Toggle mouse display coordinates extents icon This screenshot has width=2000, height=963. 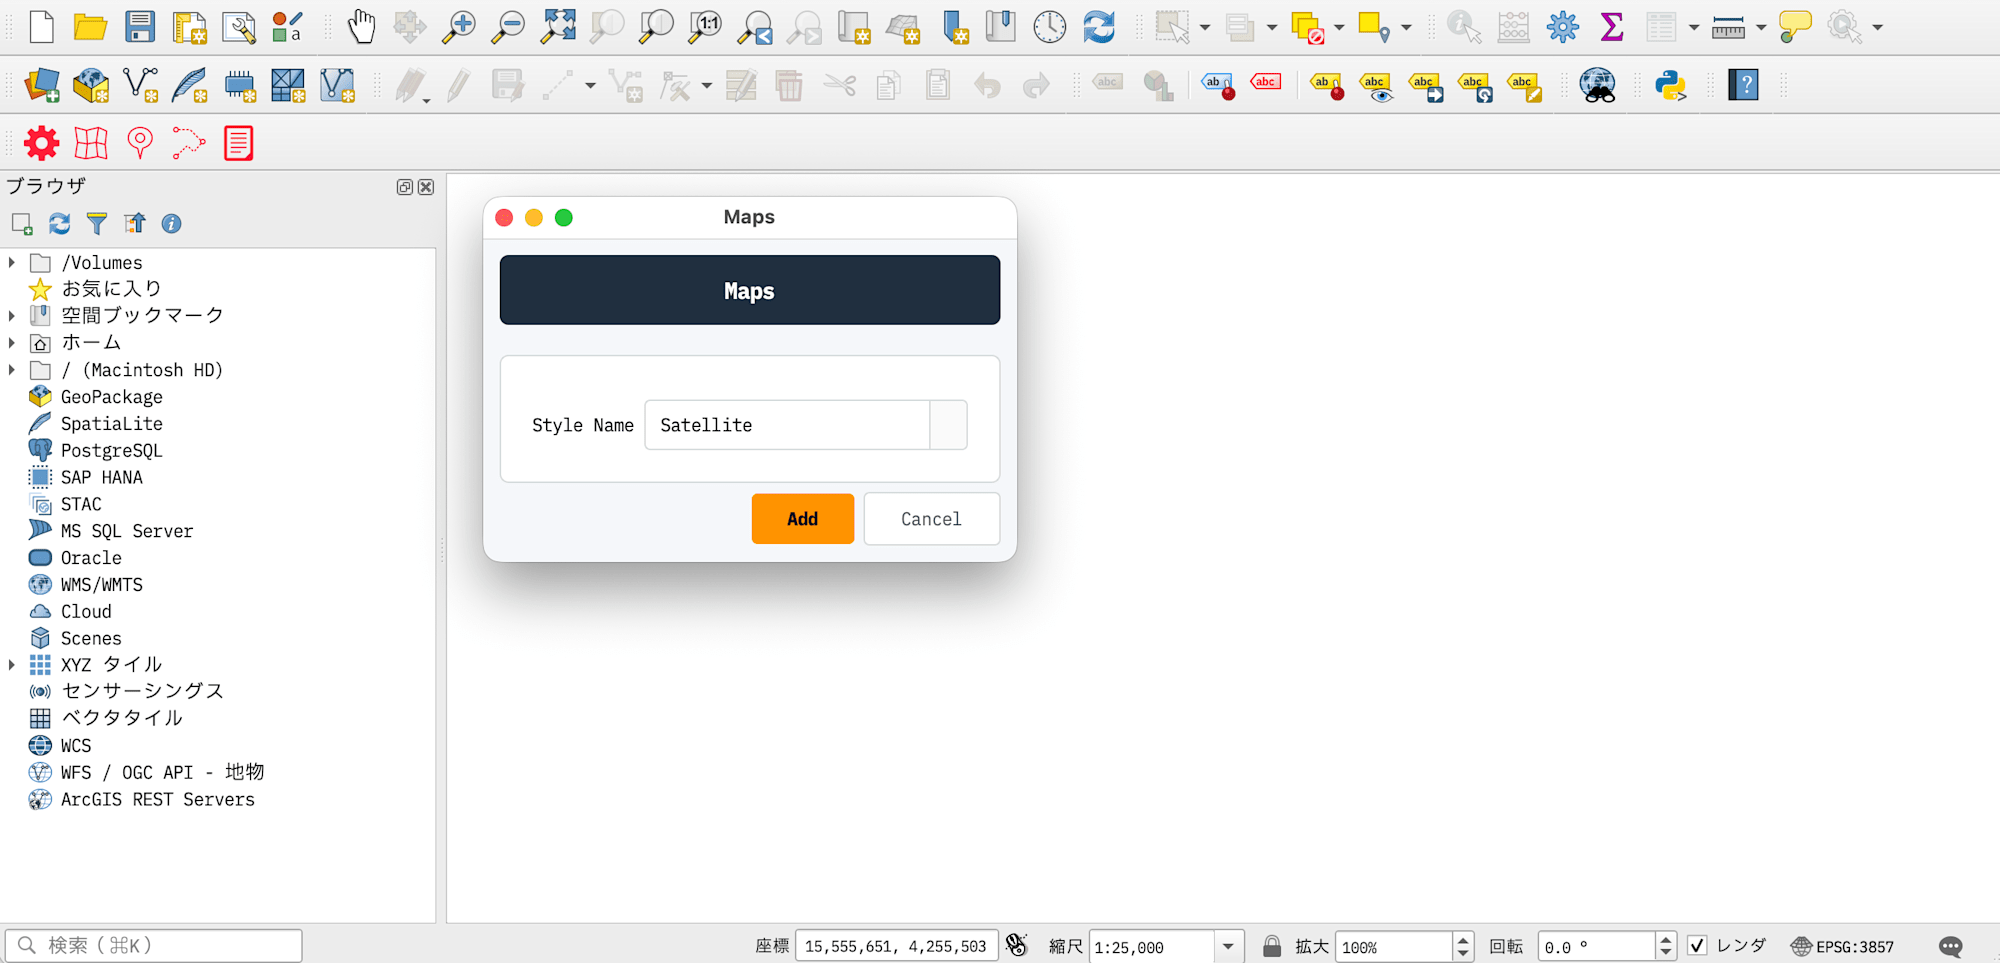tap(1017, 945)
